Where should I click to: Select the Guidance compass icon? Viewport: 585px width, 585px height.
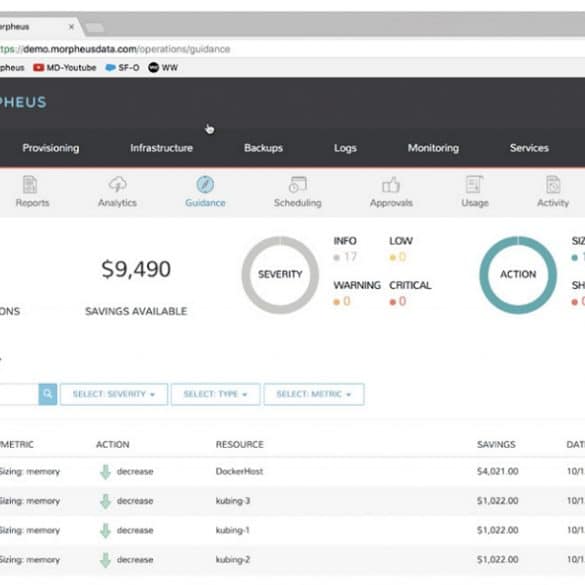pos(205,184)
